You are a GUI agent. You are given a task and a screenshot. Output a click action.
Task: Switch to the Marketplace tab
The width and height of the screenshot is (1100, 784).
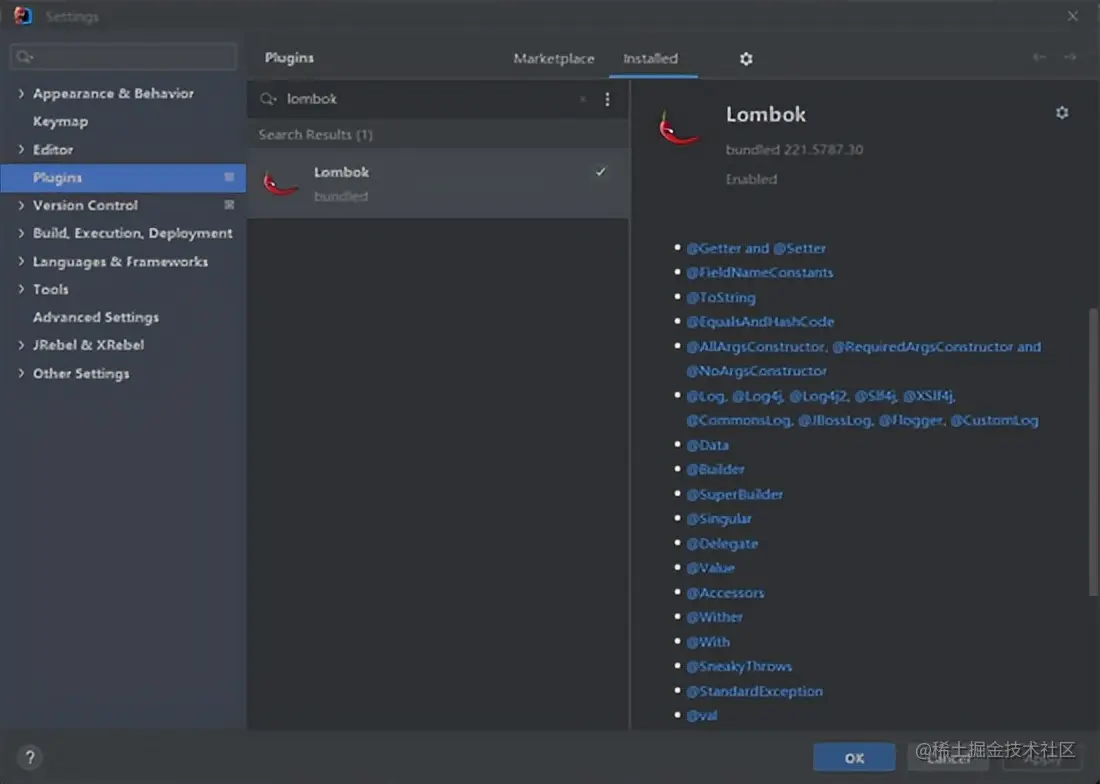click(554, 58)
